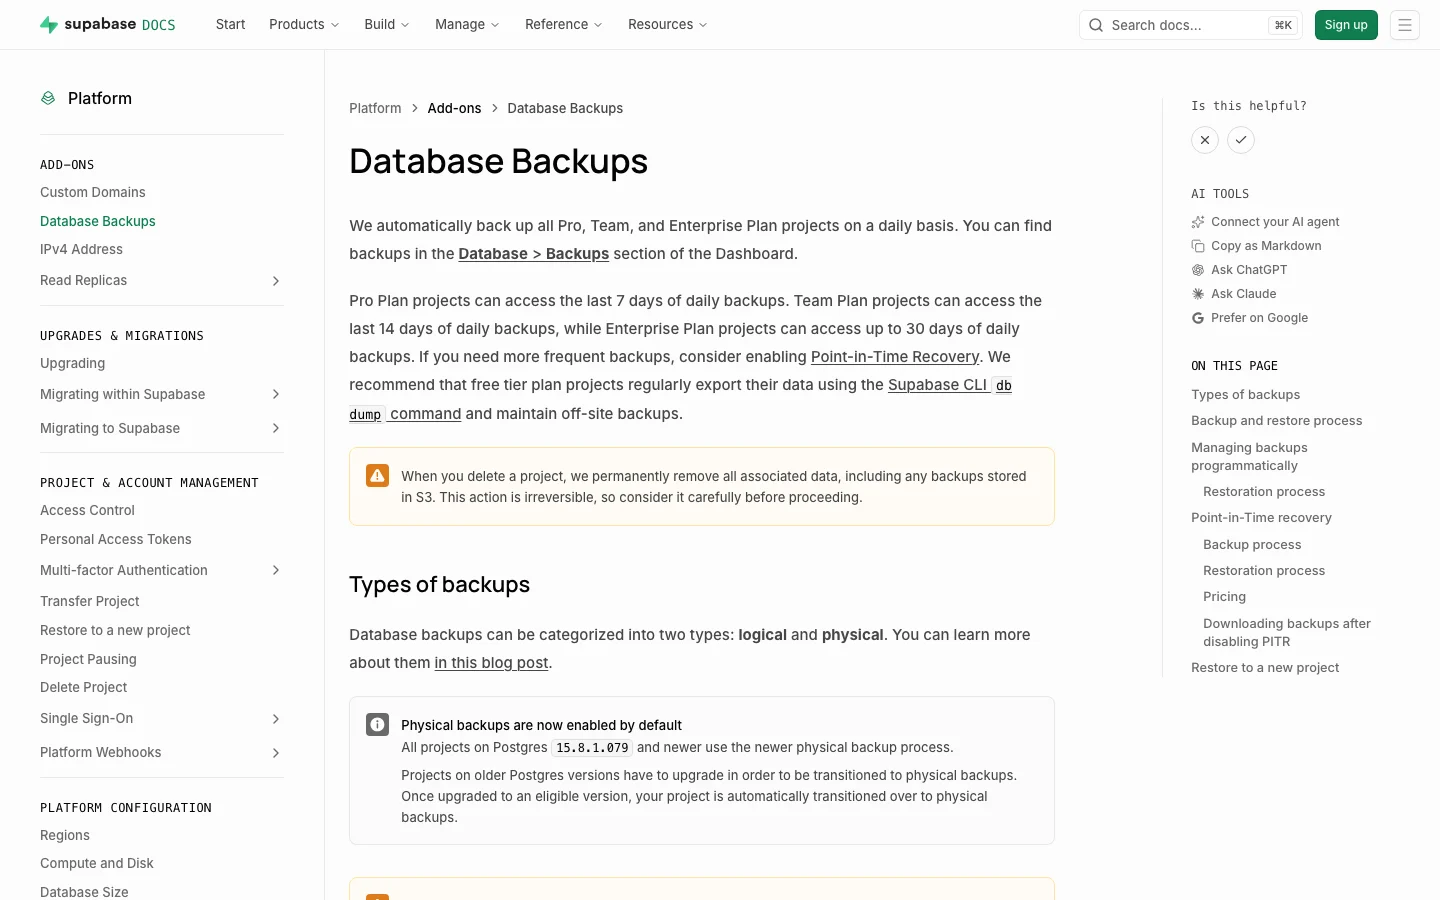Click the Connect your AI agent icon

pyautogui.click(x=1198, y=222)
